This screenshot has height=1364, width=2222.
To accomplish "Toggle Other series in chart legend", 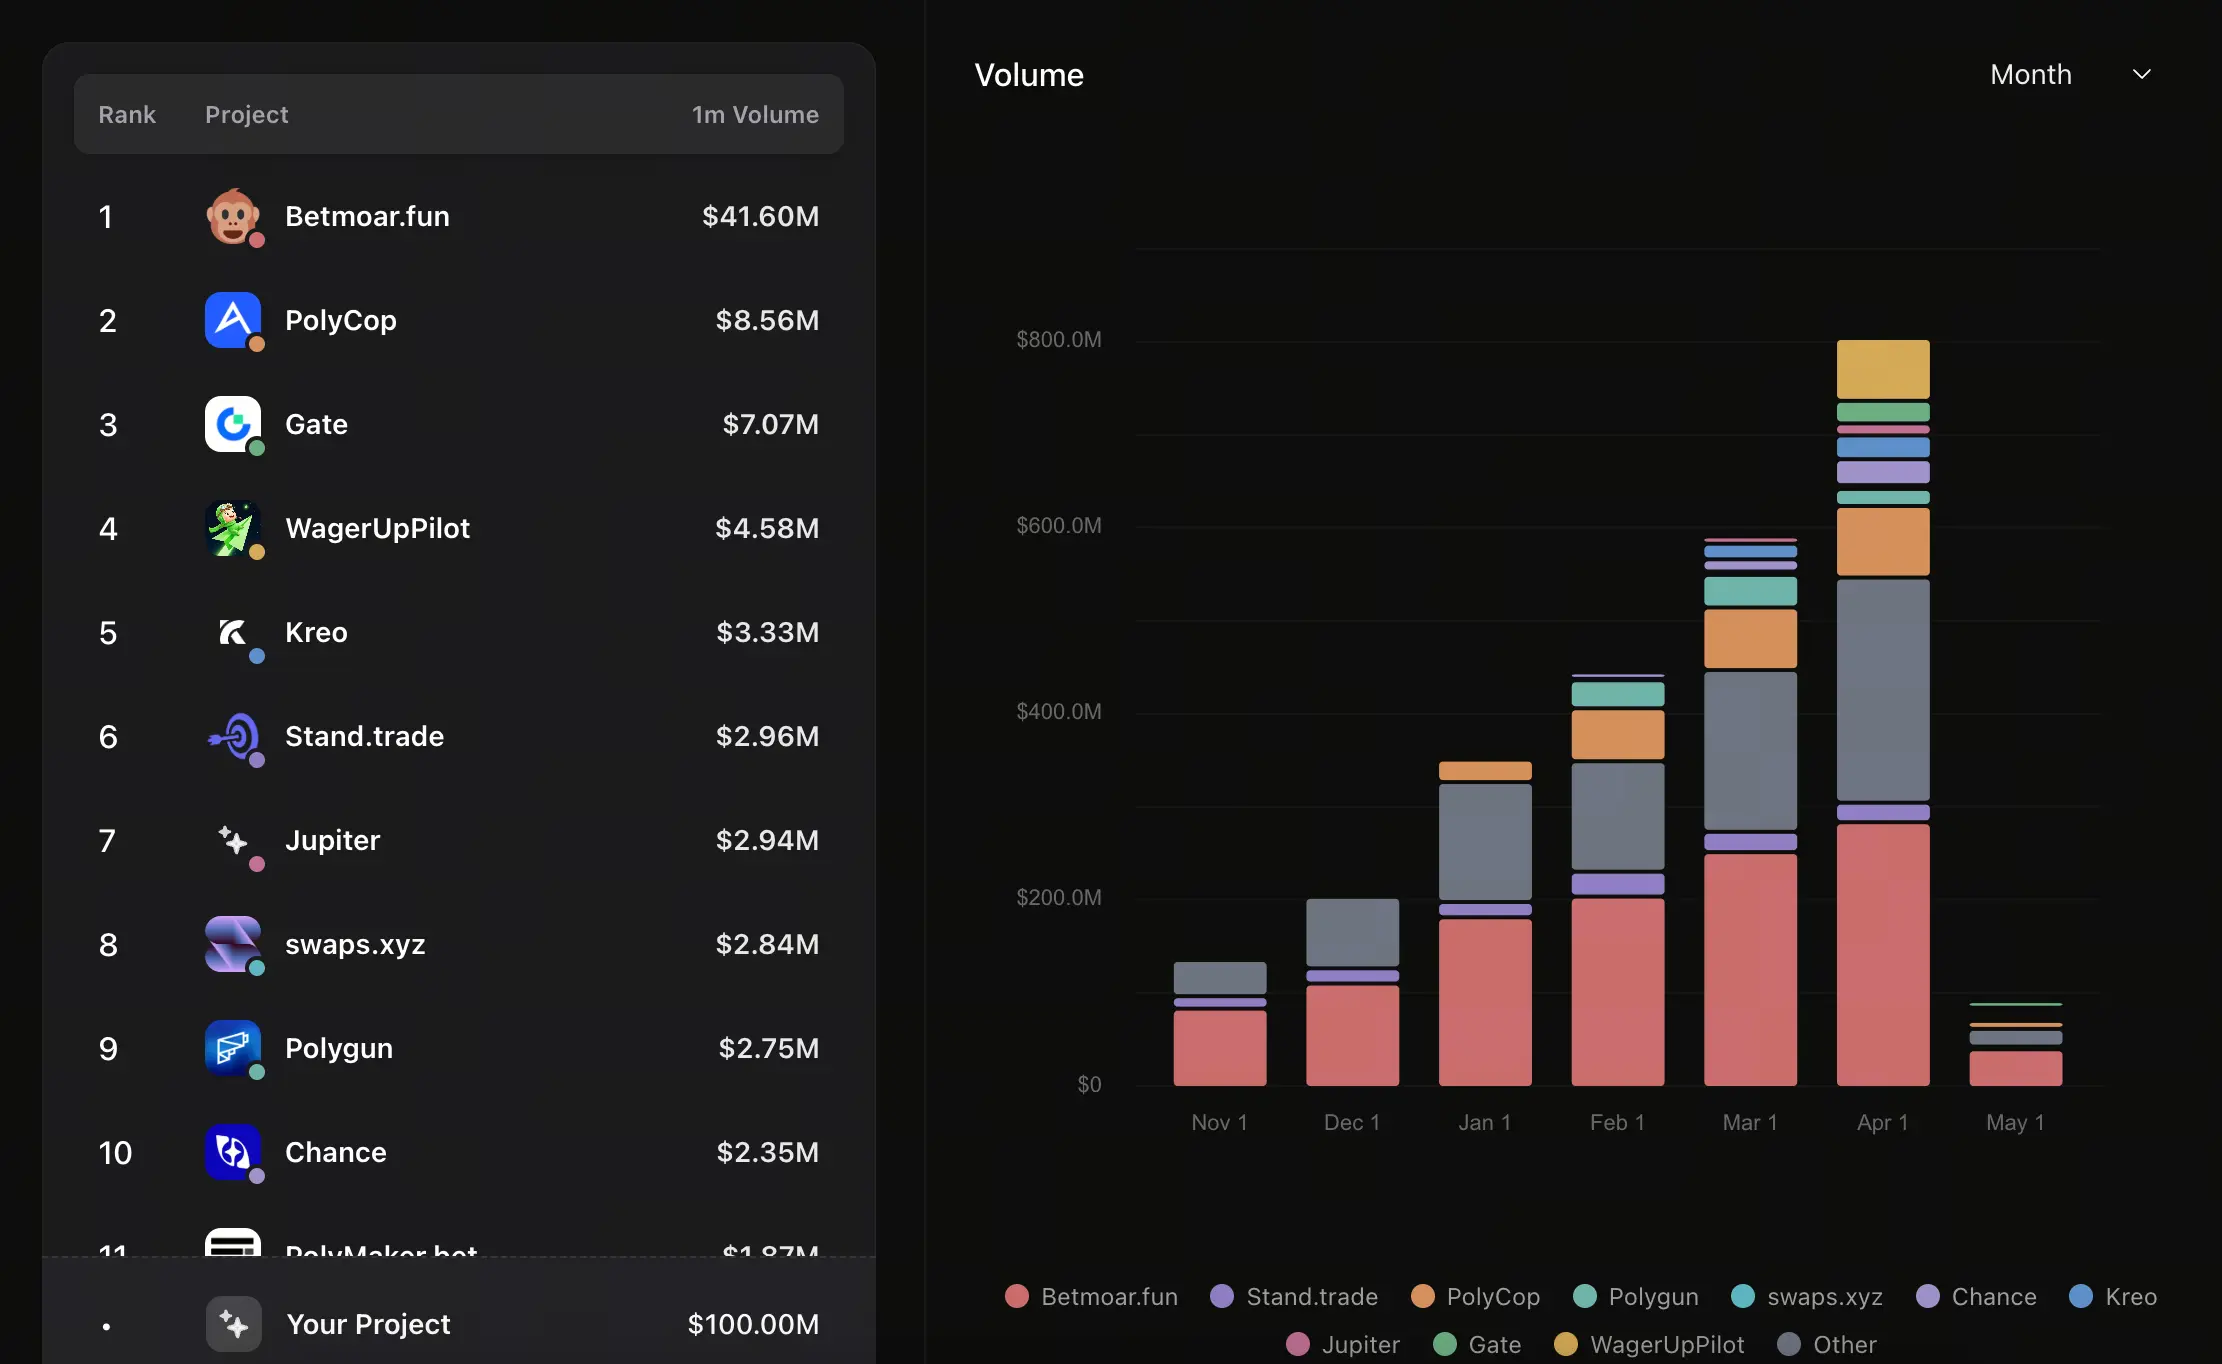I will pyautogui.click(x=1827, y=1344).
